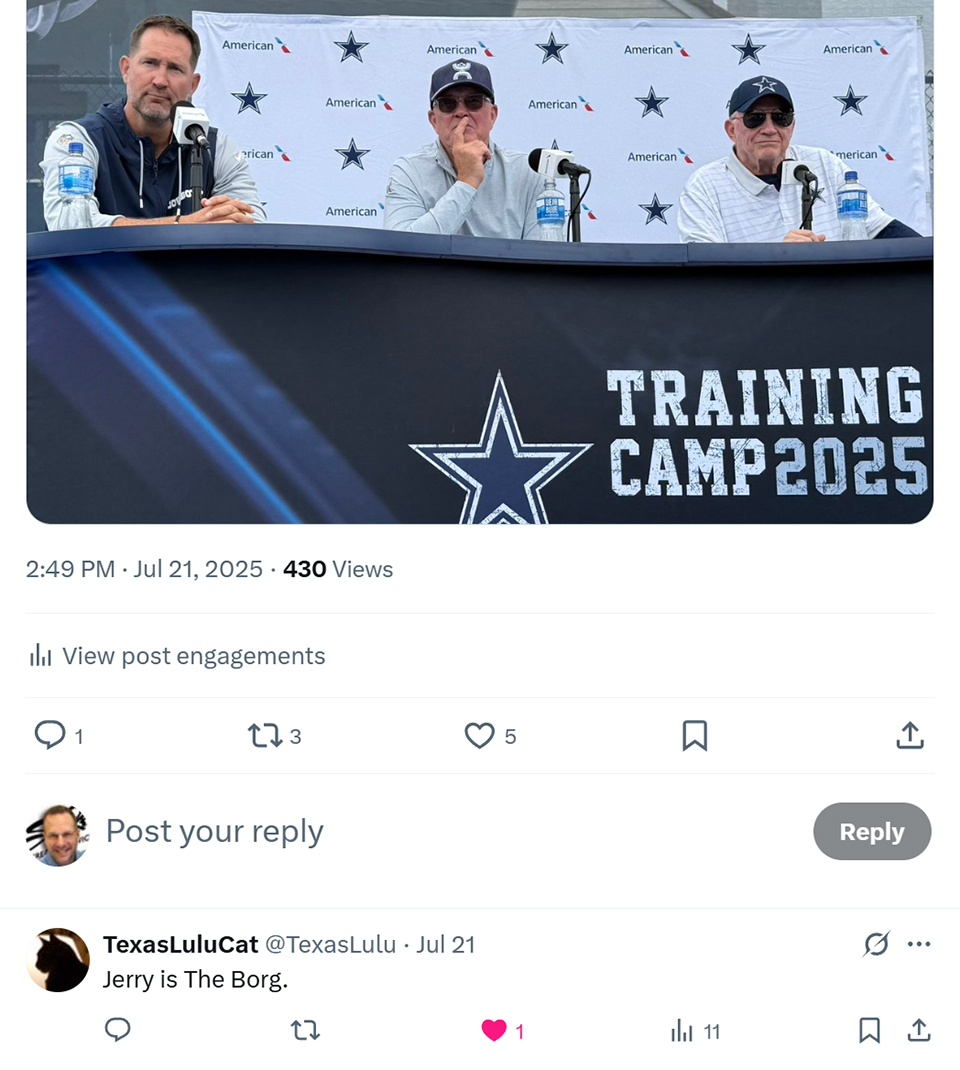Repost the main post
960x1070 pixels.
264,736
